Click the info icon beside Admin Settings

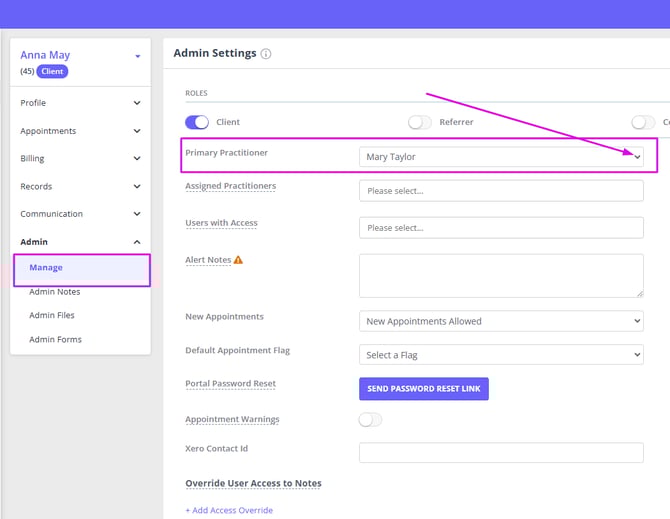tap(266, 54)
